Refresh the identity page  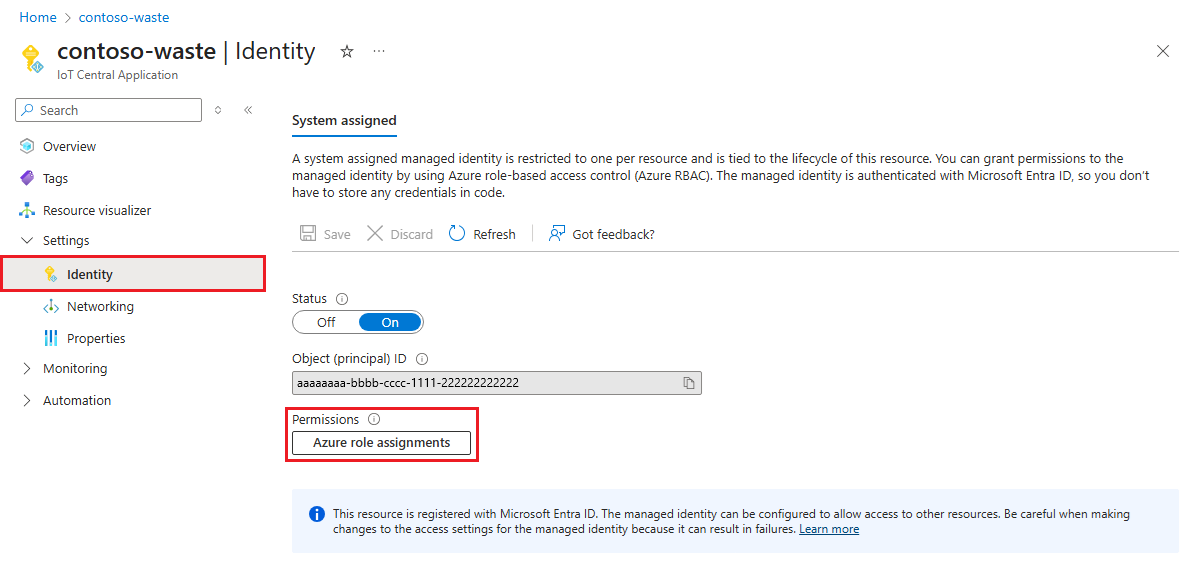click(482, 234)
